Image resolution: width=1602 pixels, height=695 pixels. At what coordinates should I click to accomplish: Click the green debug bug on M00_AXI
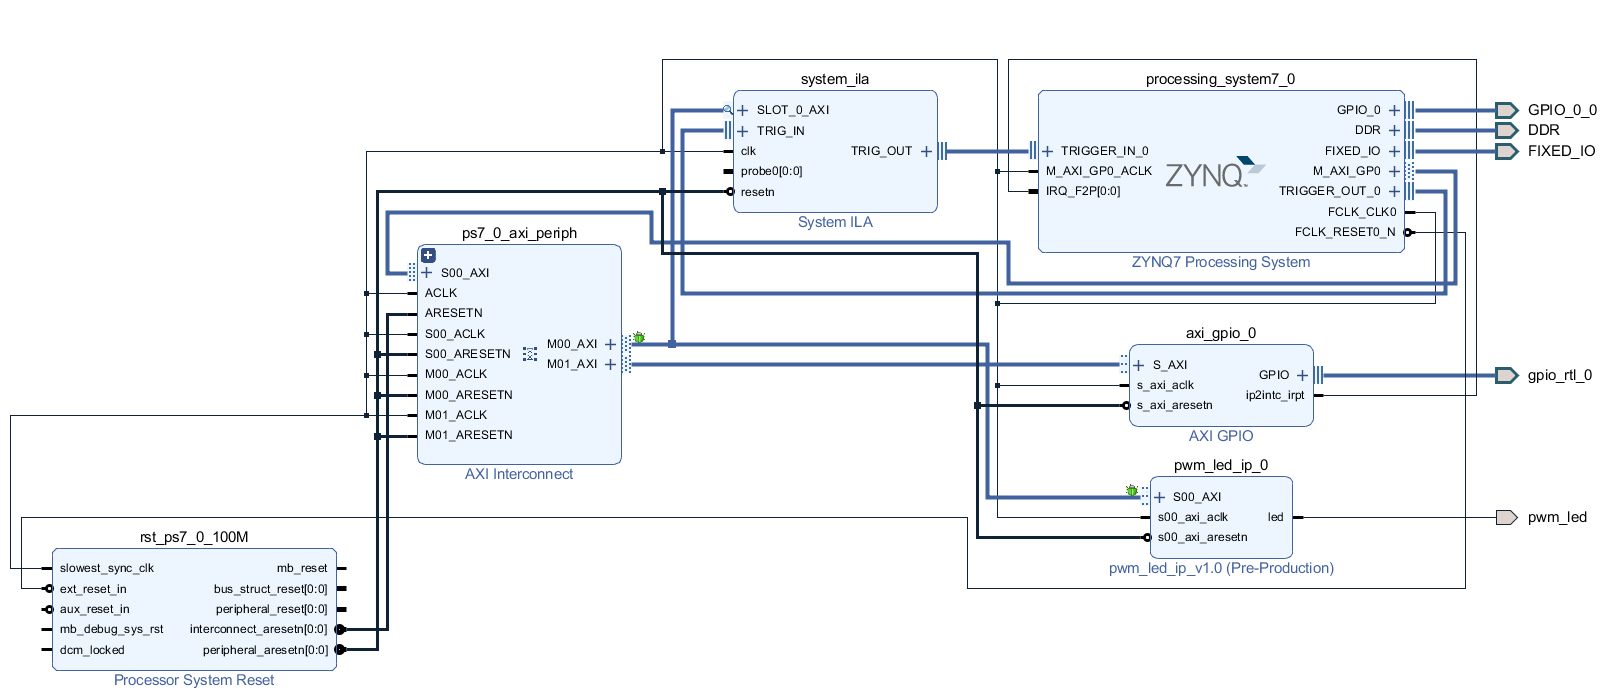pyautogui.click(x=639, y=338)
